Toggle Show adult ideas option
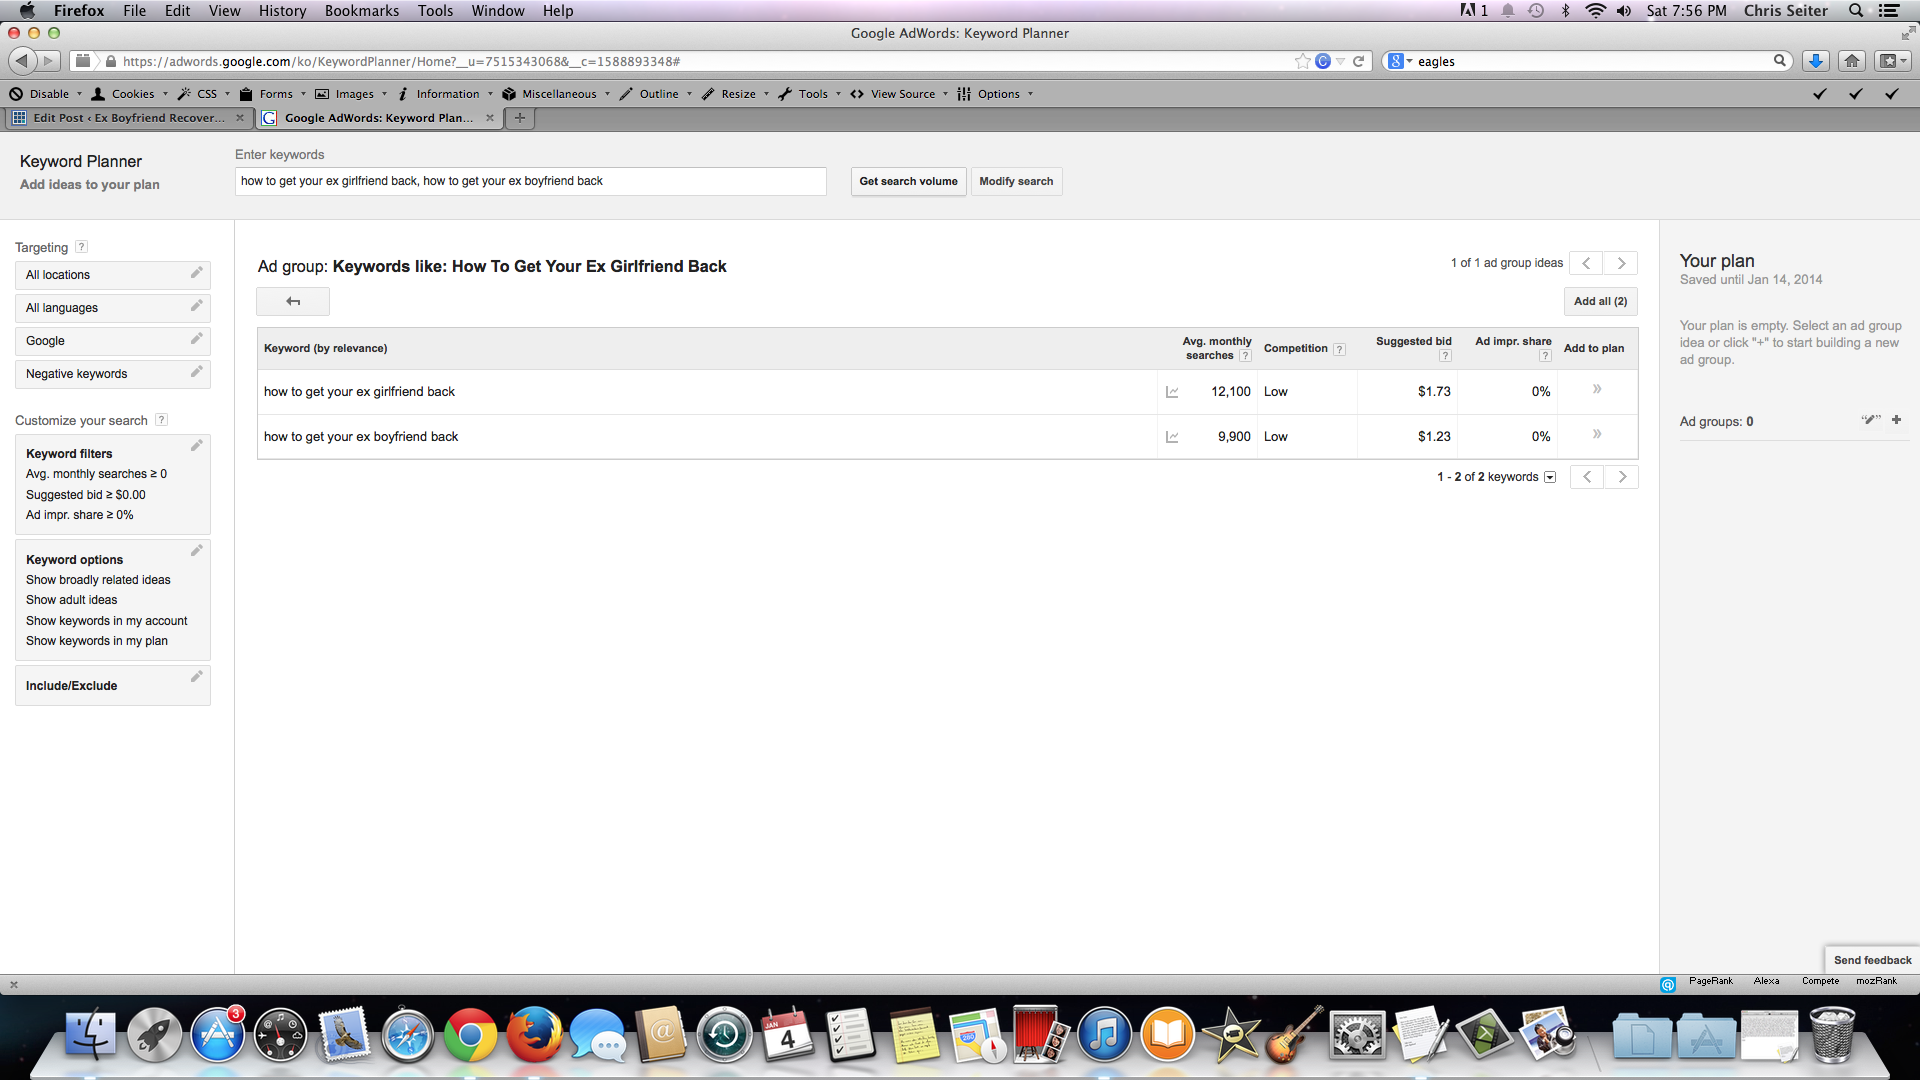Viewport: 1920px width, 1080px height. pos(72,600)
